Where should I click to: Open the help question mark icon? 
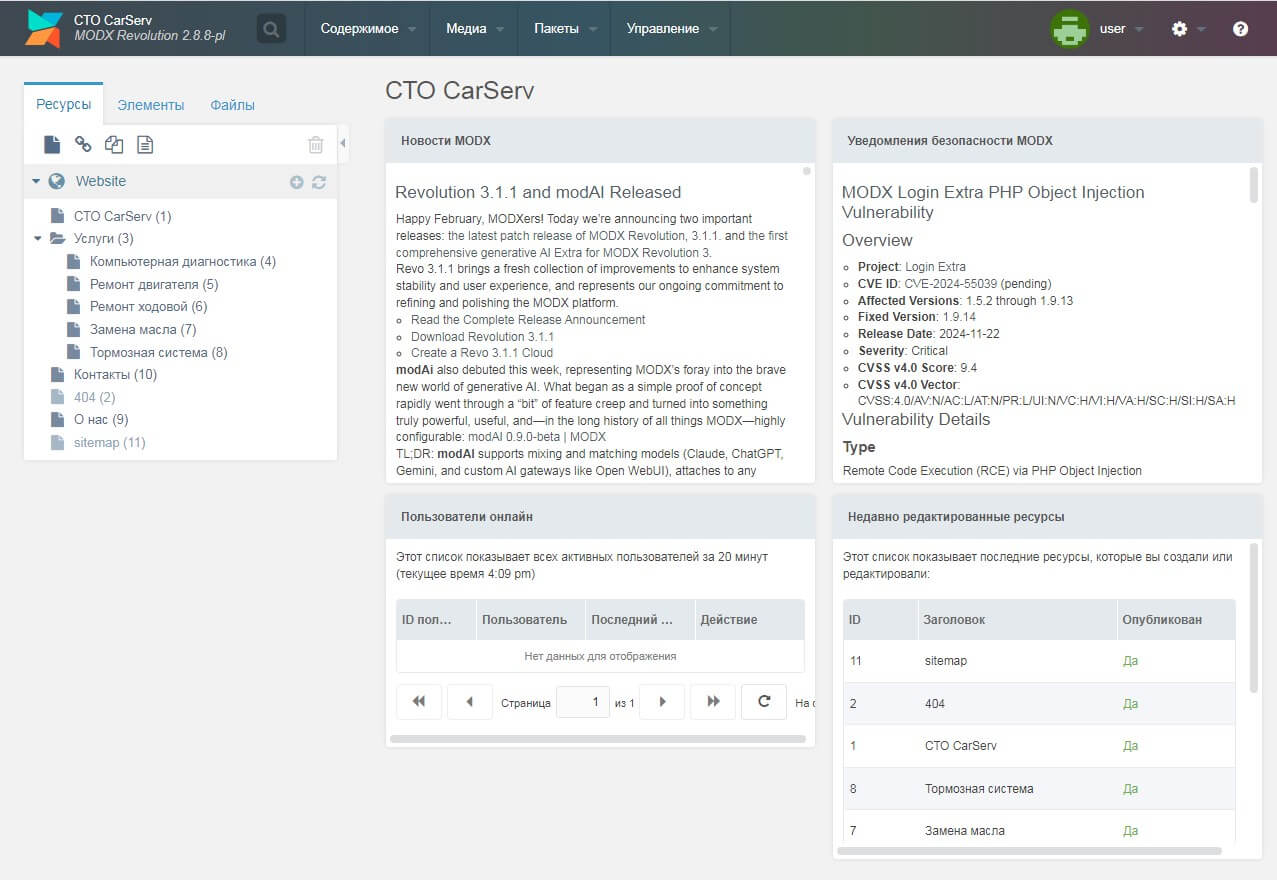pos(1240,29)
